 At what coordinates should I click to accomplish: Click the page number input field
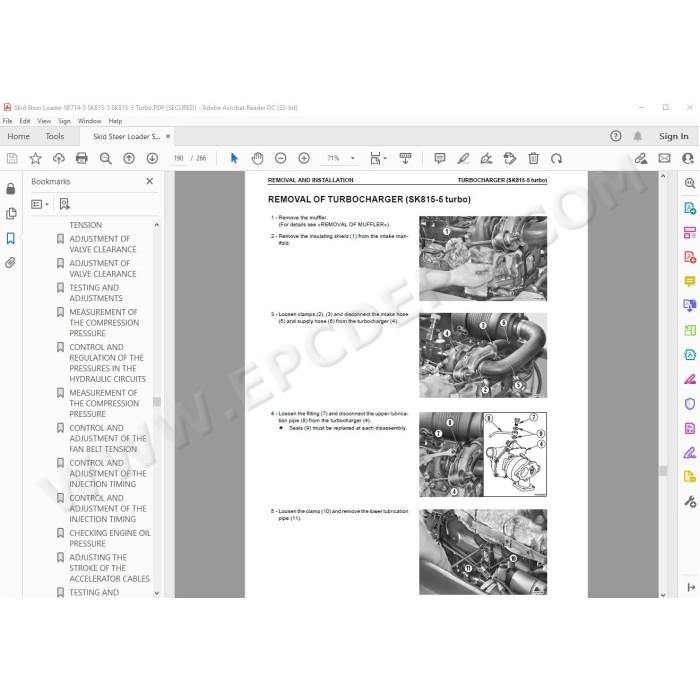click(178, 158)
